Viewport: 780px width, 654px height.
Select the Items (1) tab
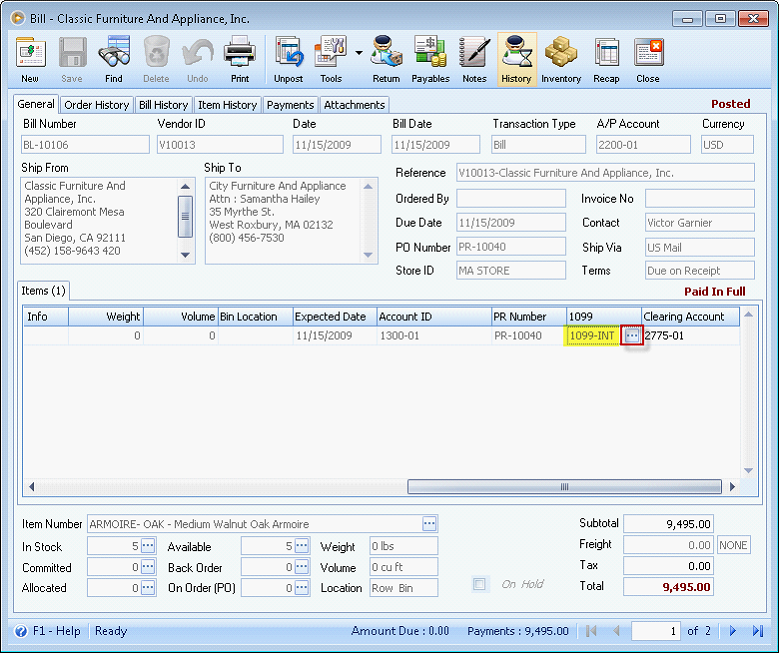coord(43,291)
